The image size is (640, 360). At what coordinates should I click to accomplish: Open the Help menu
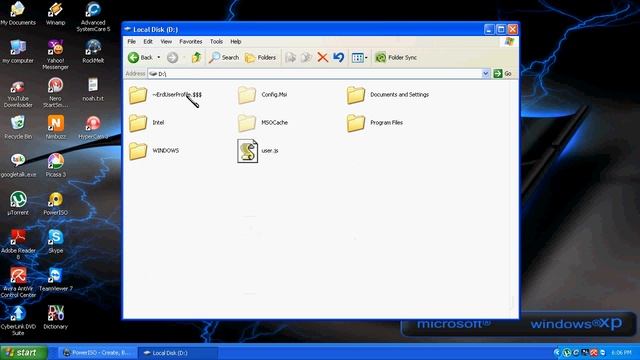pyautogui.click(x=236, y=42)
